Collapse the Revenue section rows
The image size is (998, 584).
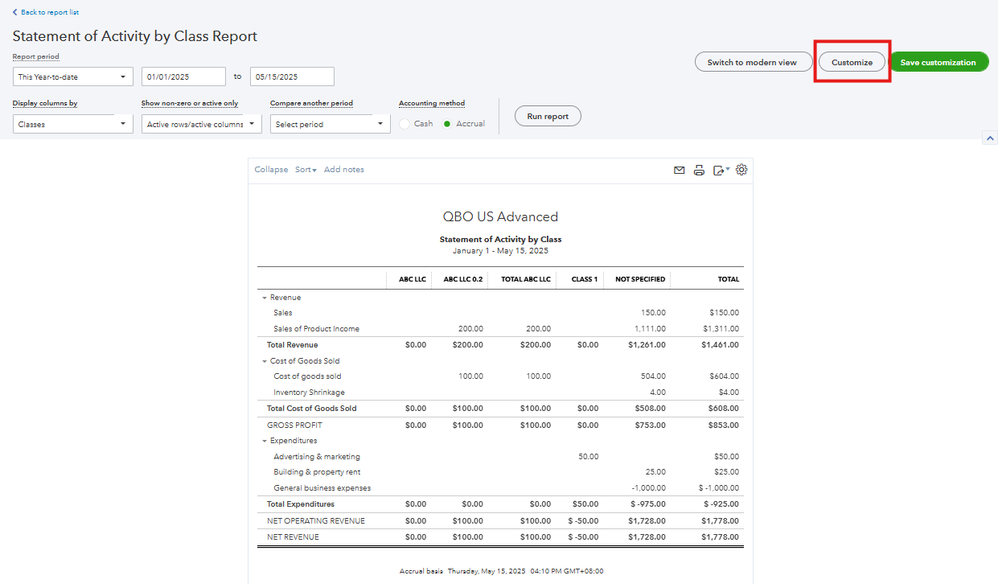(x=265, y=297)
